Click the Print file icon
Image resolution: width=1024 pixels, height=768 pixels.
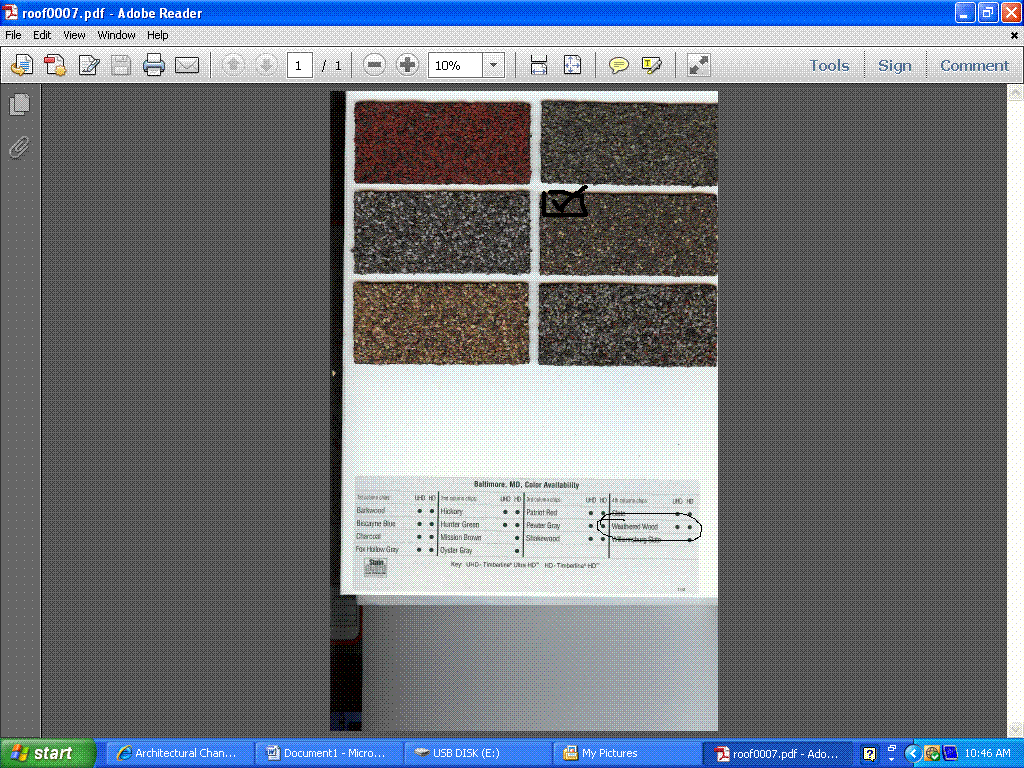click(153, 66)
